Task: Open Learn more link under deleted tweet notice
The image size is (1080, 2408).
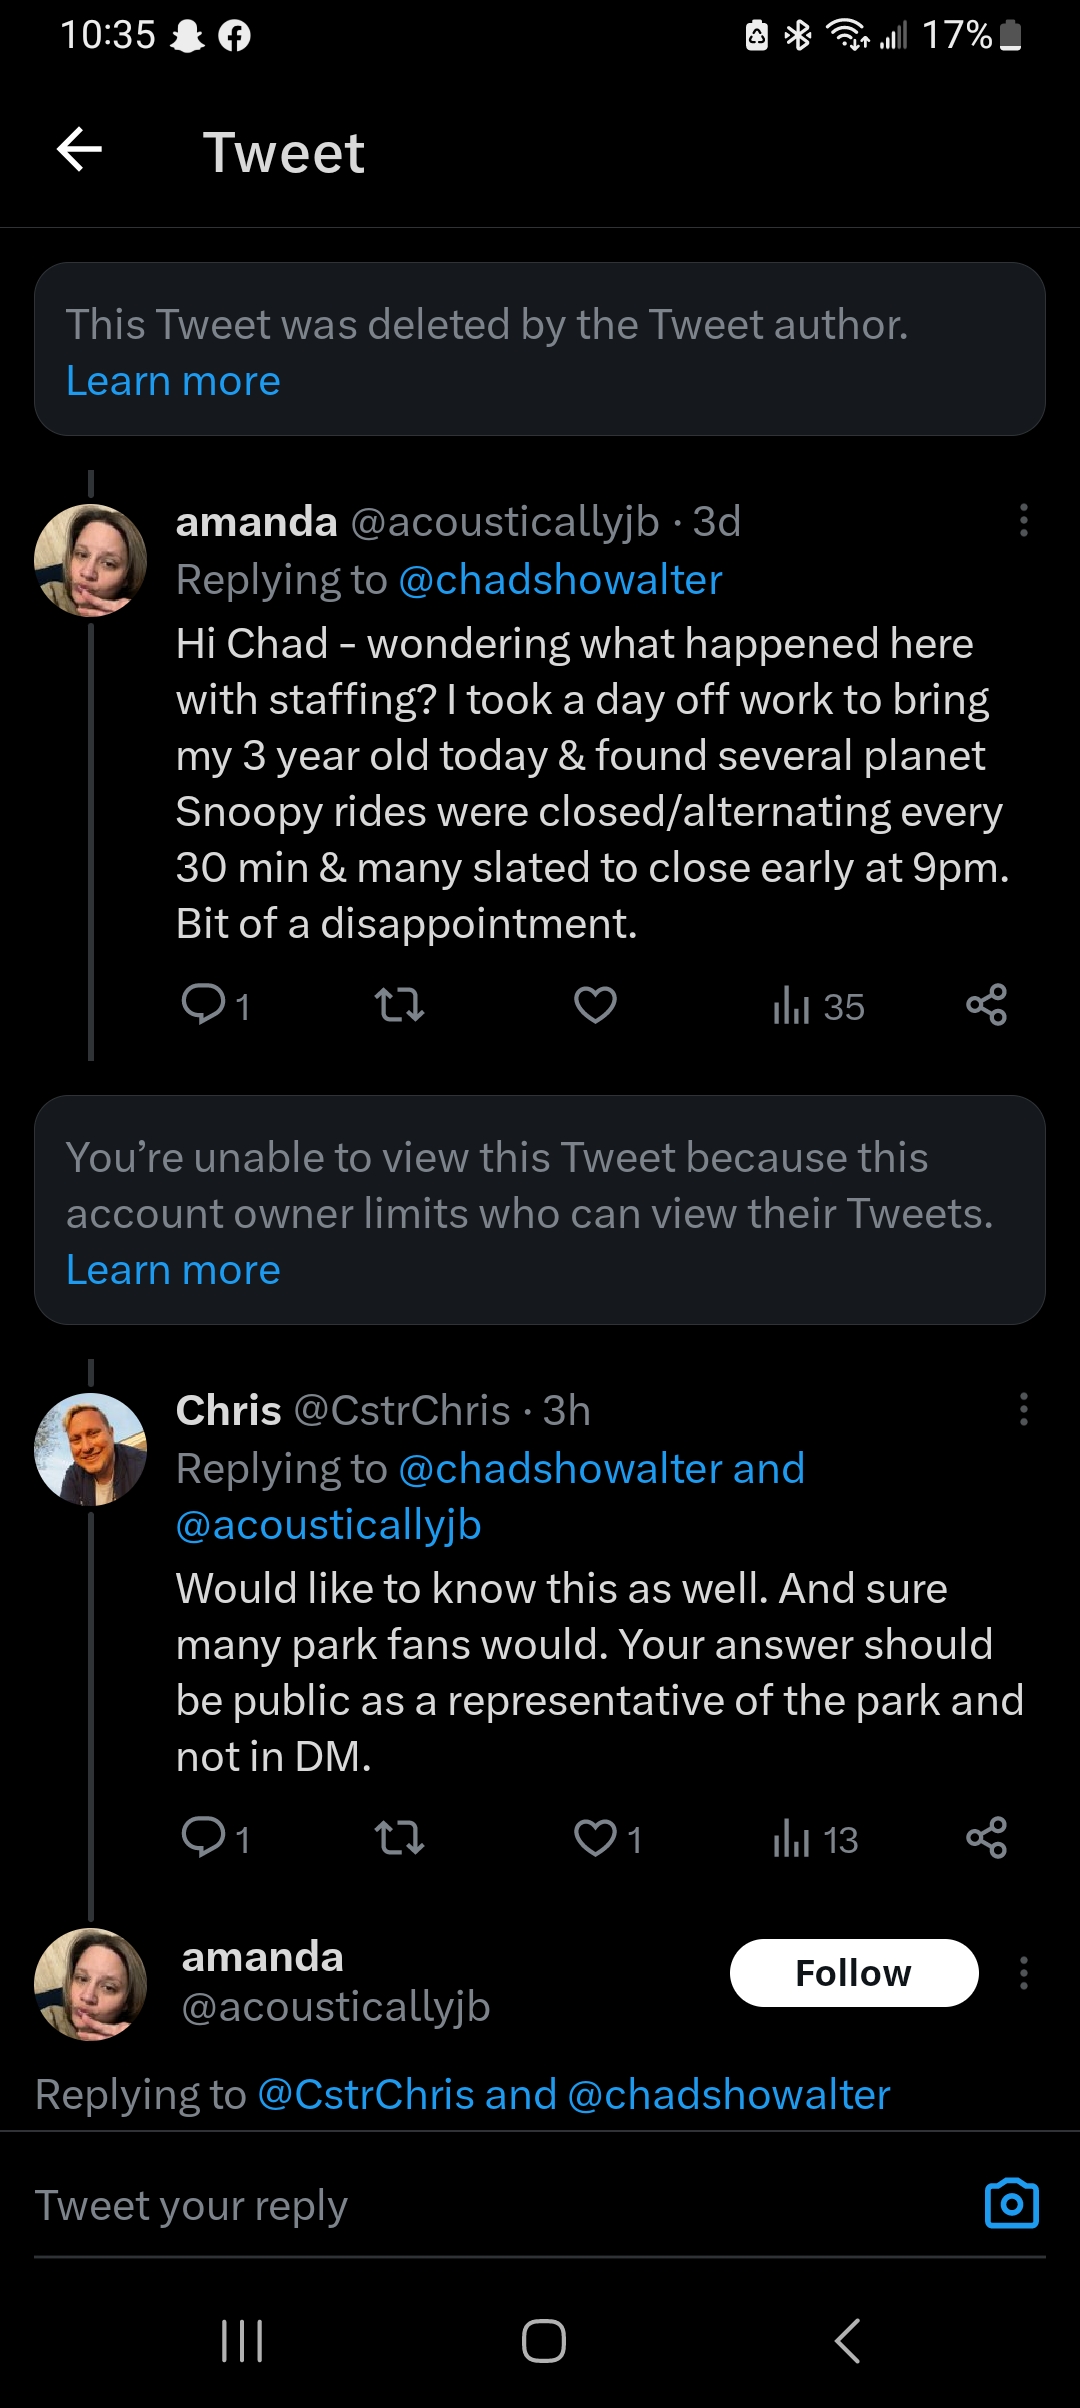Action: click(173, 381)
